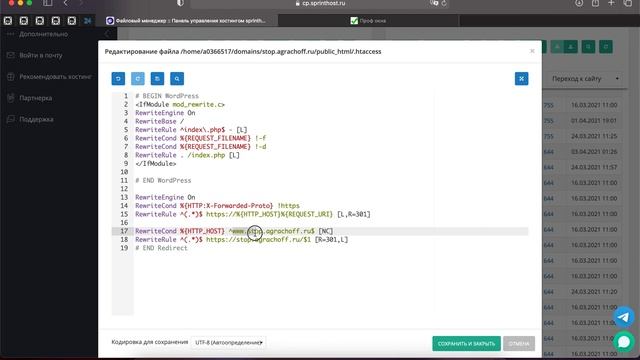Viewport: 640px width, 360px height.
Task: Click the date 24.03.2021 11:57 in the file list
Action: tap(594, 167)
